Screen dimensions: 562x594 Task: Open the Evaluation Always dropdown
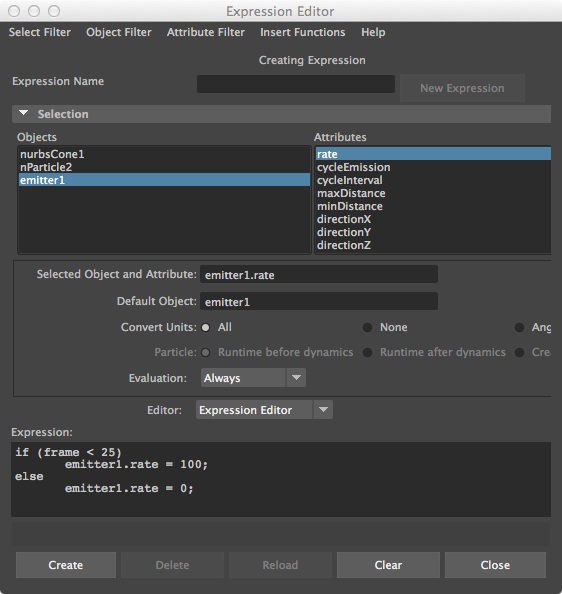[x=253, y=378]
